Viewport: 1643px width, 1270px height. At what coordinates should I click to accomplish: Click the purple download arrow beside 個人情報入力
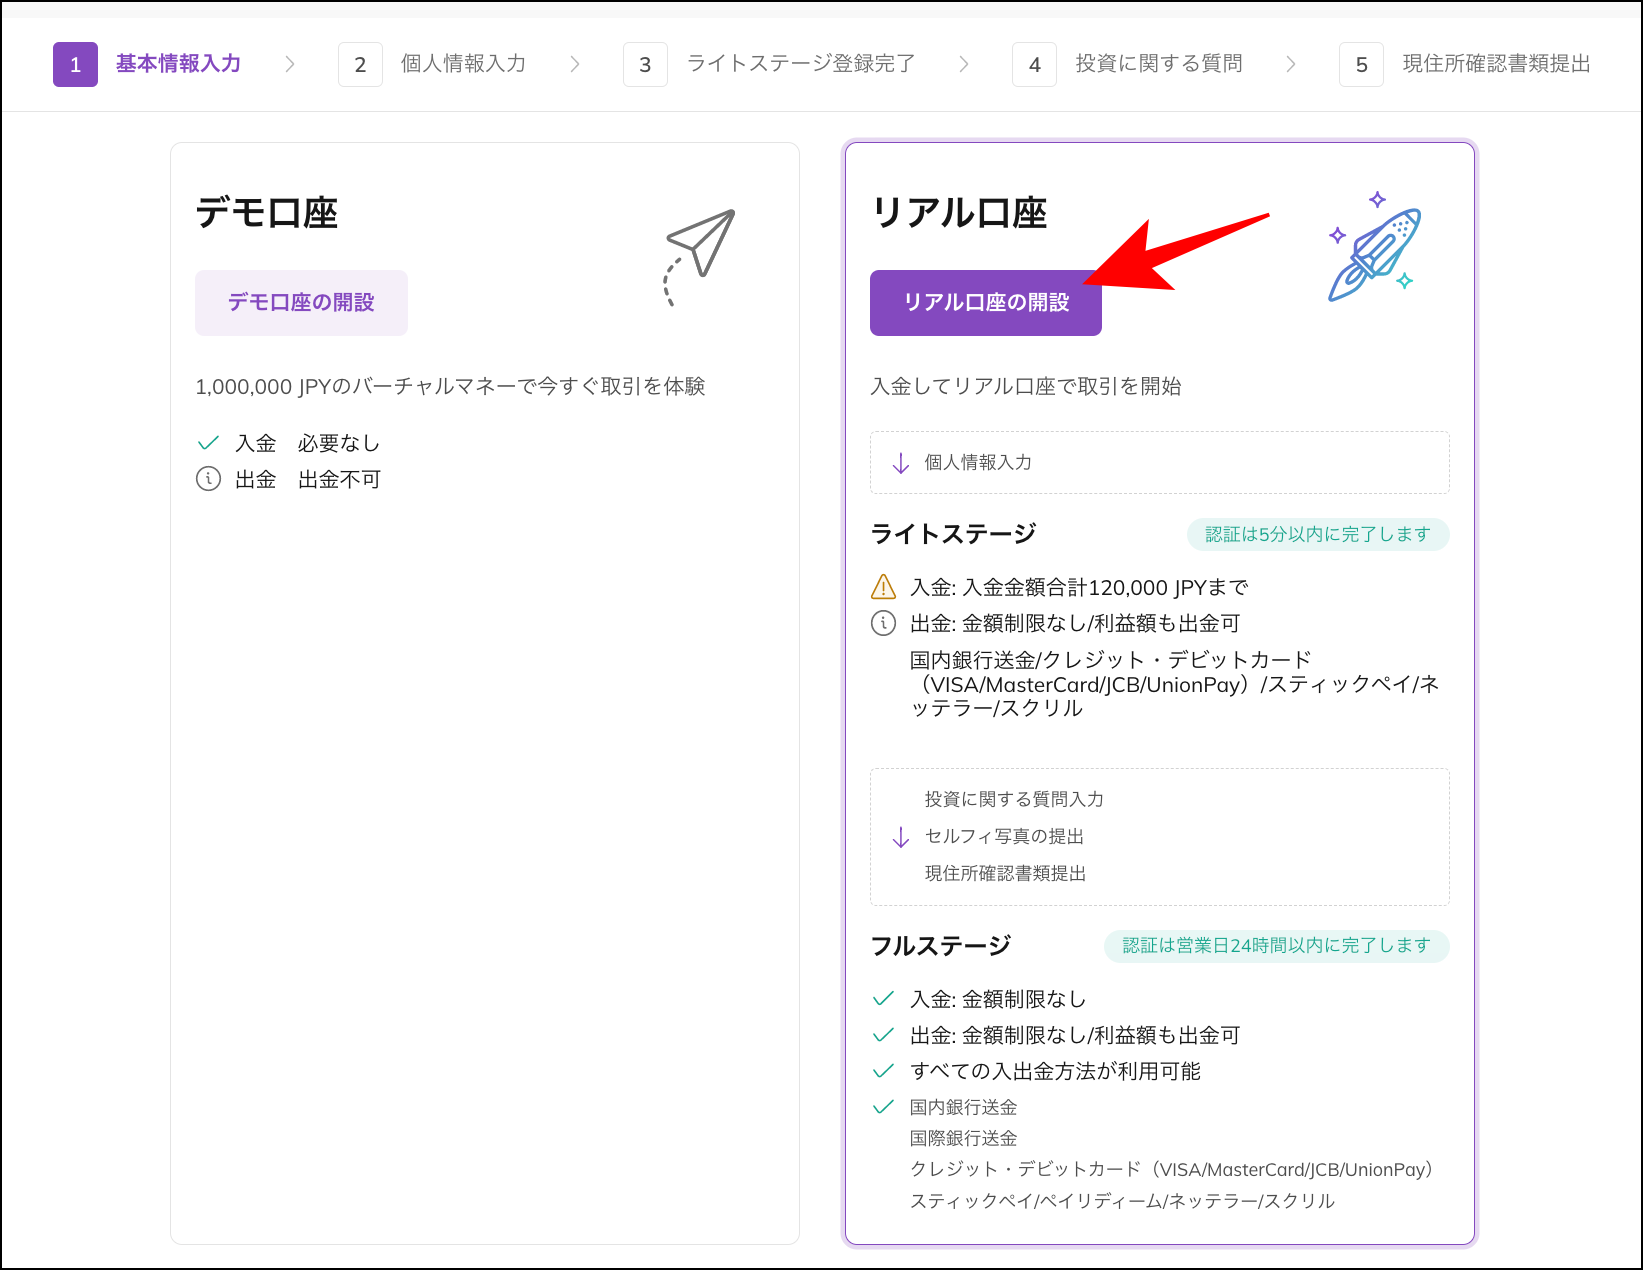click(898, 462)
